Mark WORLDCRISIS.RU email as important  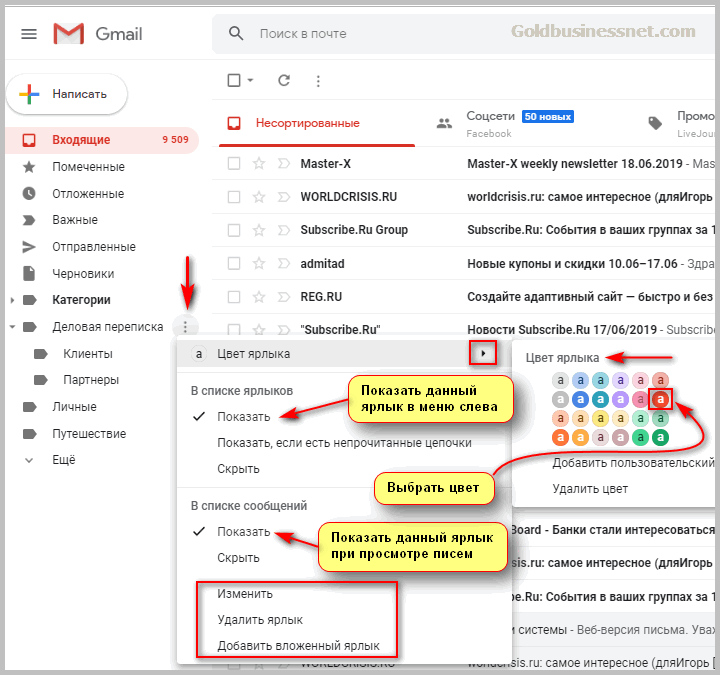[x=284, y=197]
